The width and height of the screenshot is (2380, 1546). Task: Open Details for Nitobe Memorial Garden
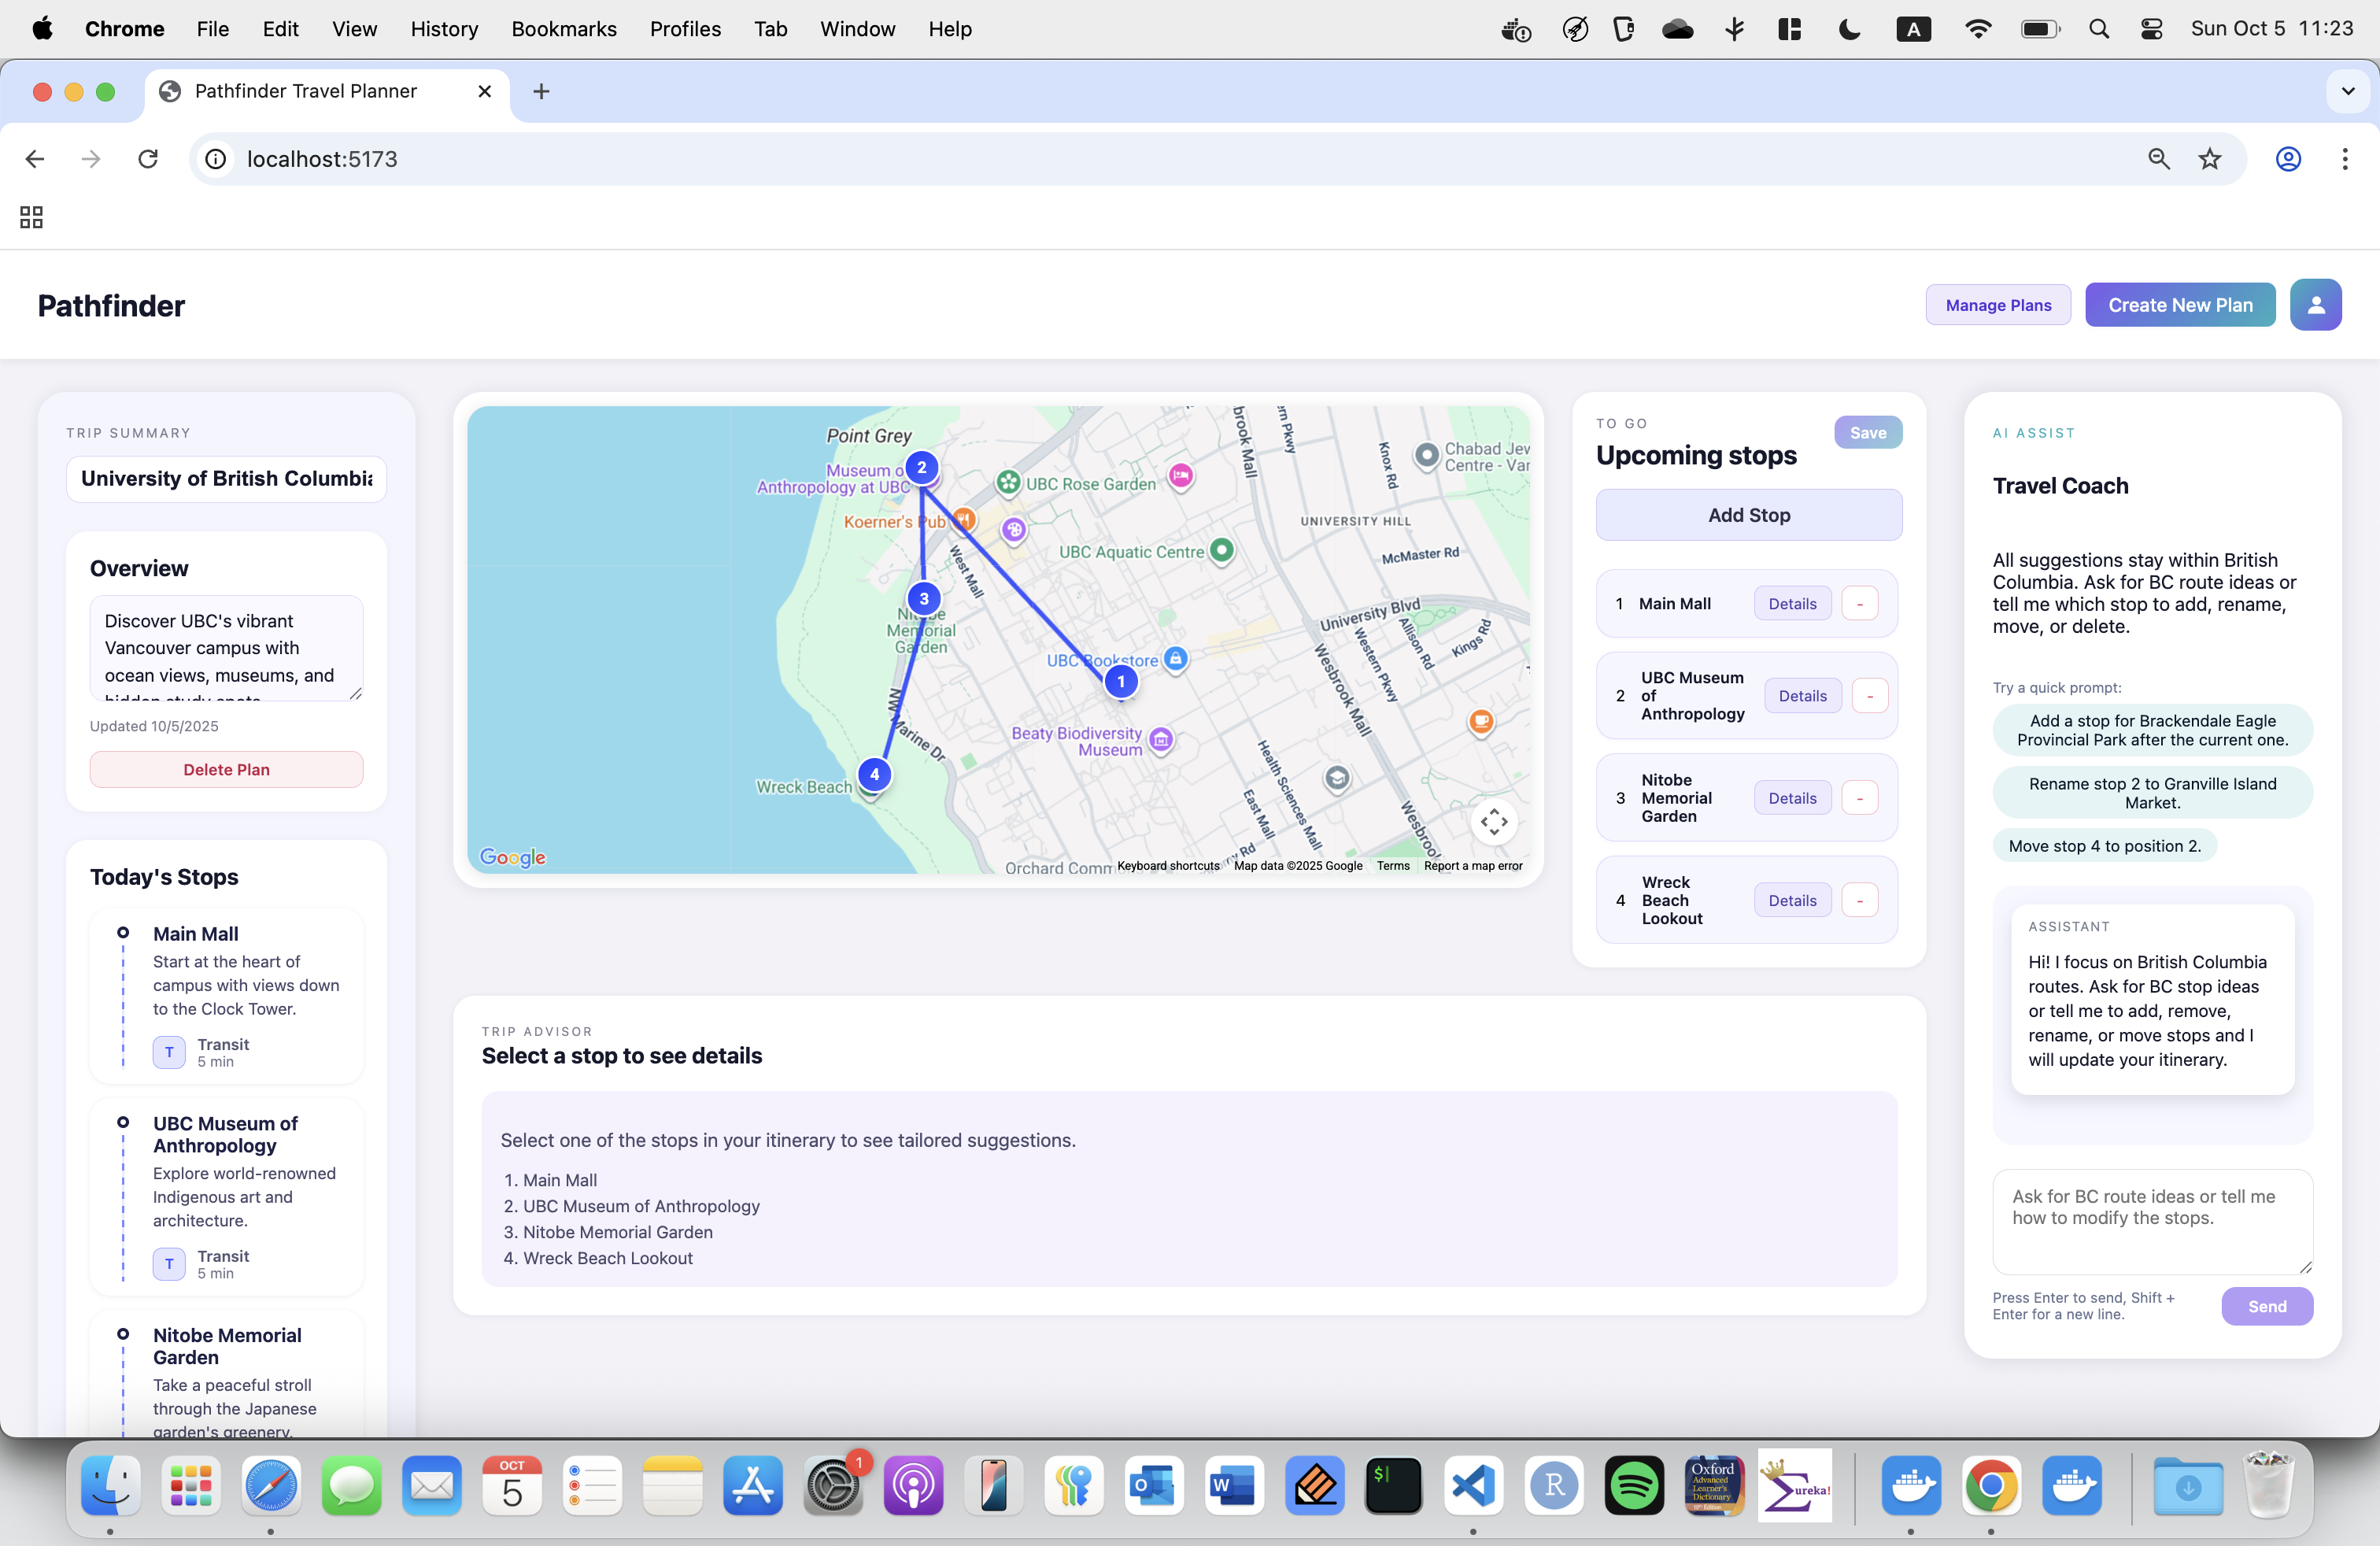[1791, 798]
